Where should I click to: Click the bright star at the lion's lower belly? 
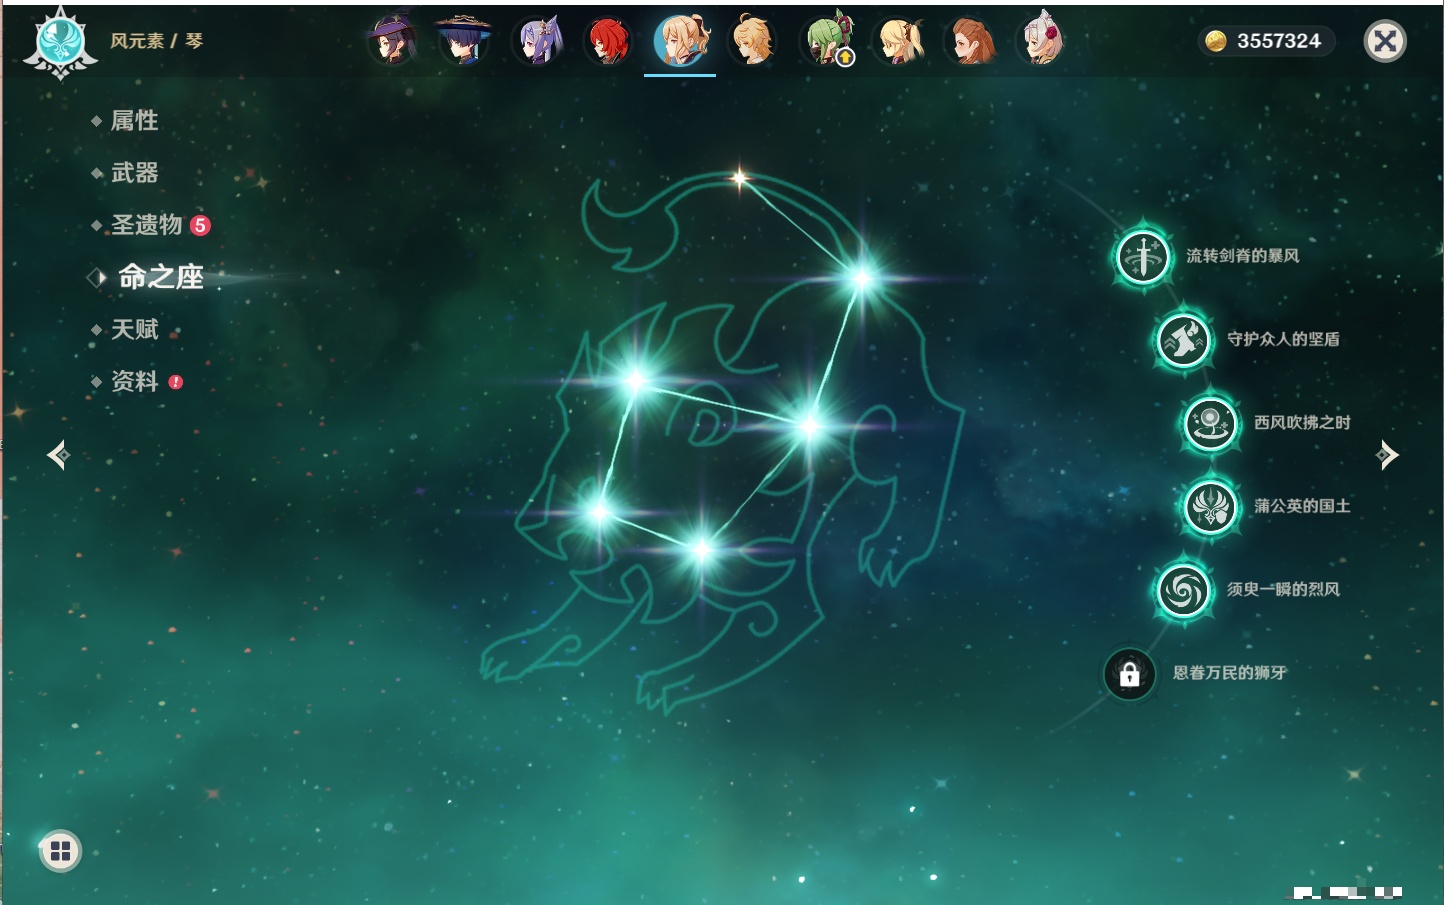pos(701,549)
